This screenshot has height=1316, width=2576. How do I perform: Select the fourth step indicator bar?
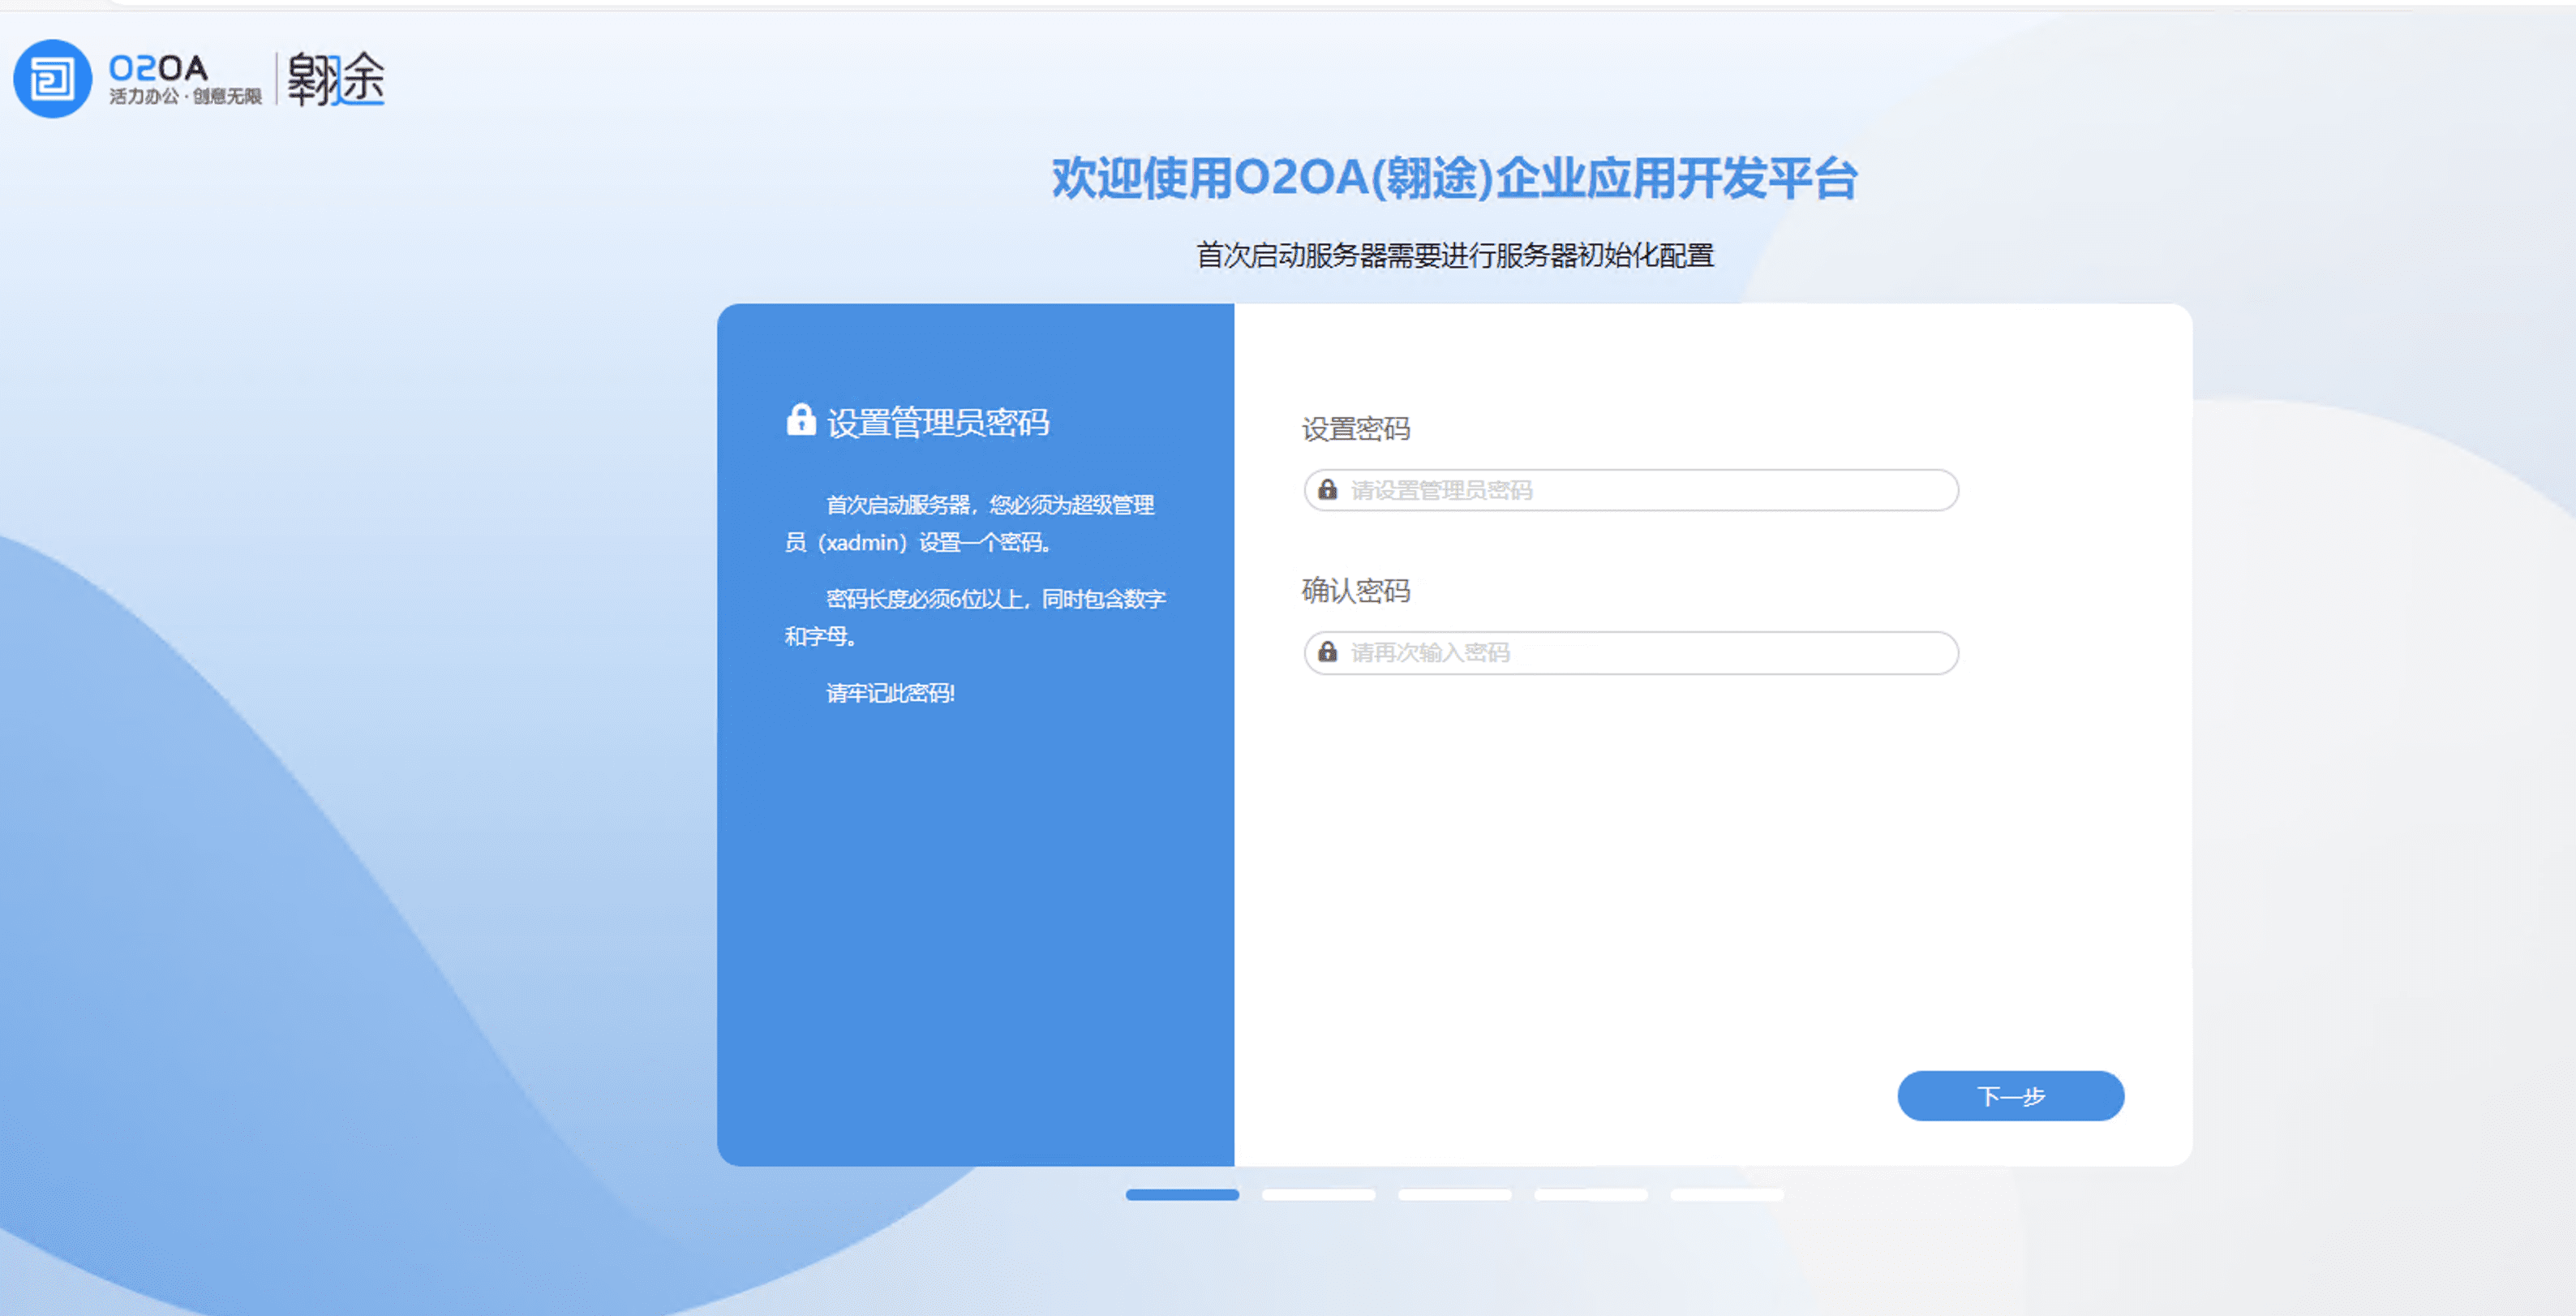click(x=1591, y=1194)
